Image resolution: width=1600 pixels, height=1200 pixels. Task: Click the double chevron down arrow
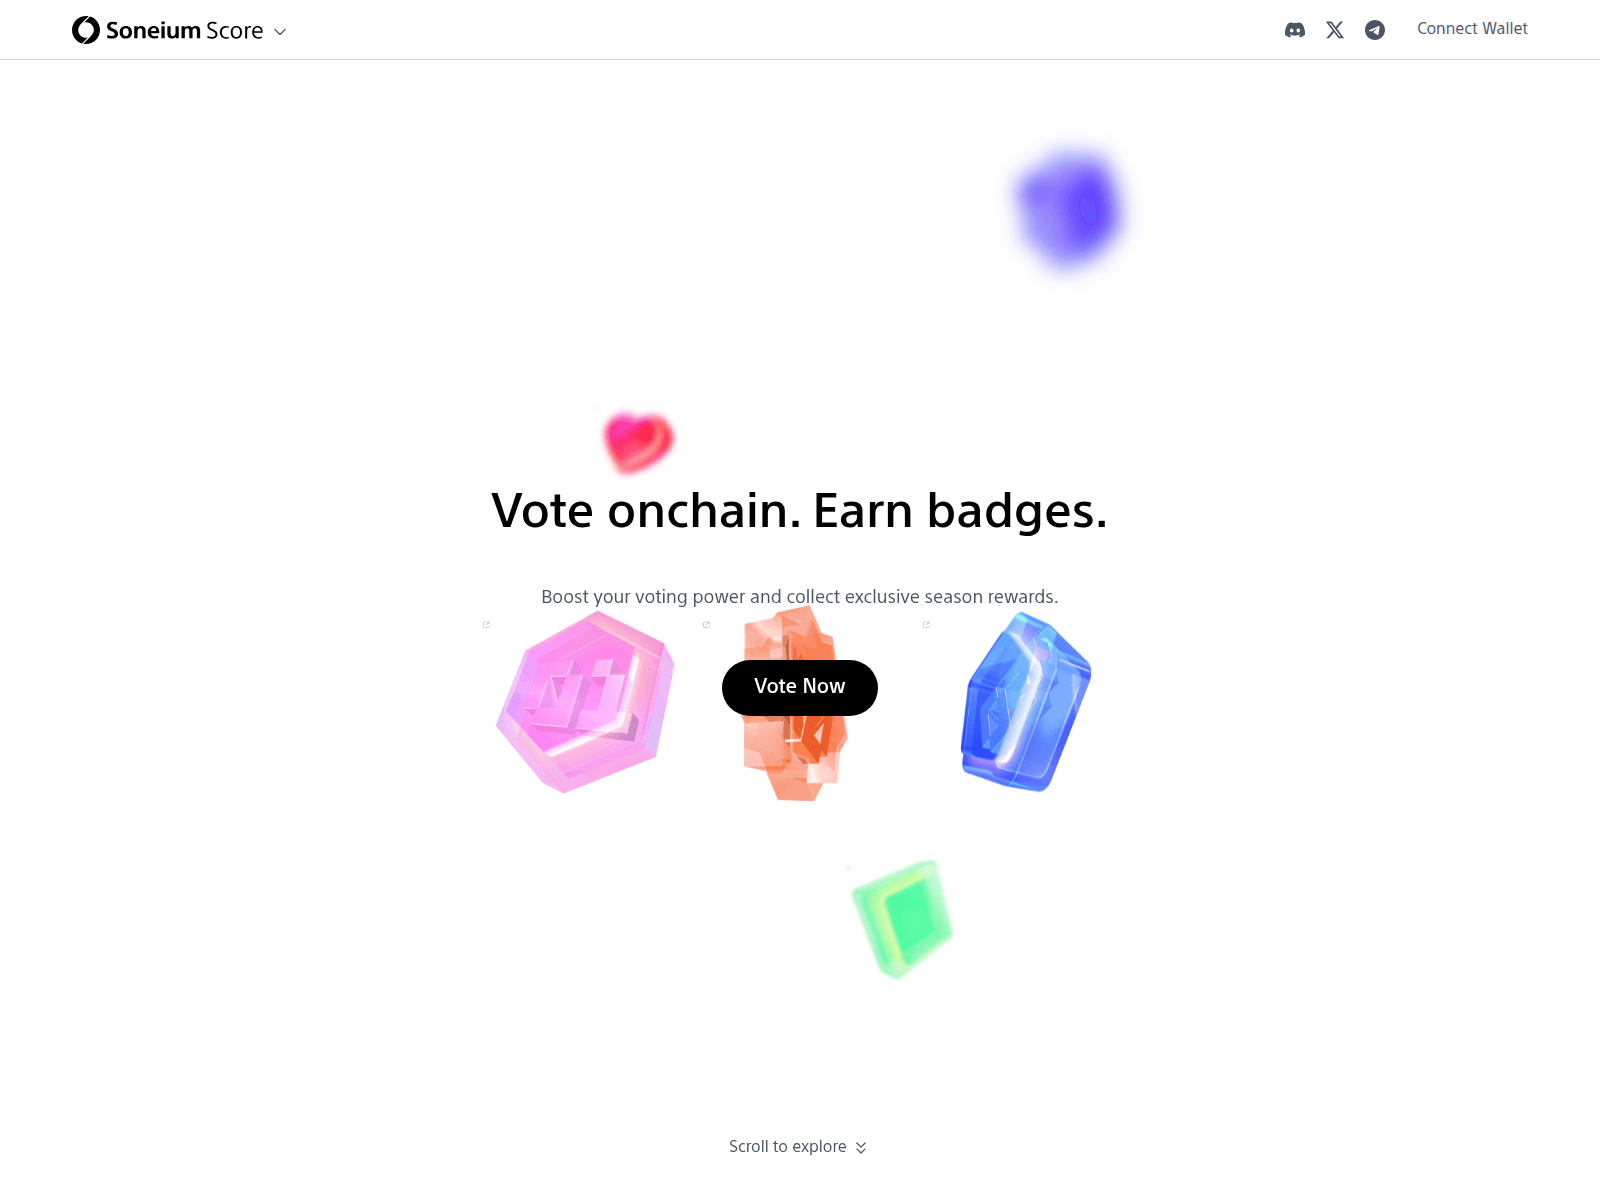[x=861, y=1148]
